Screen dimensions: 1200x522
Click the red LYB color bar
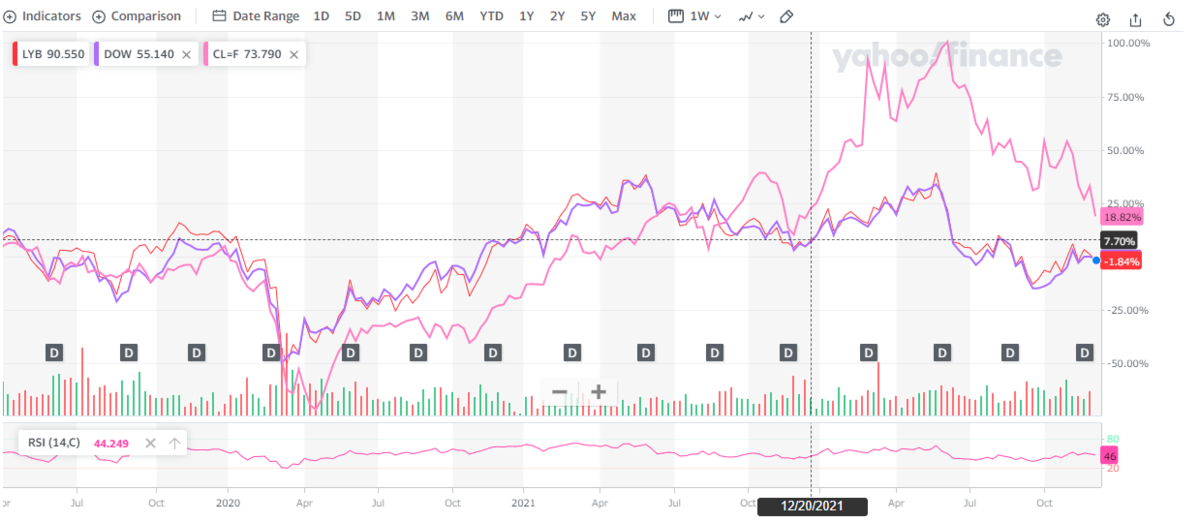(x=14, y=55)
